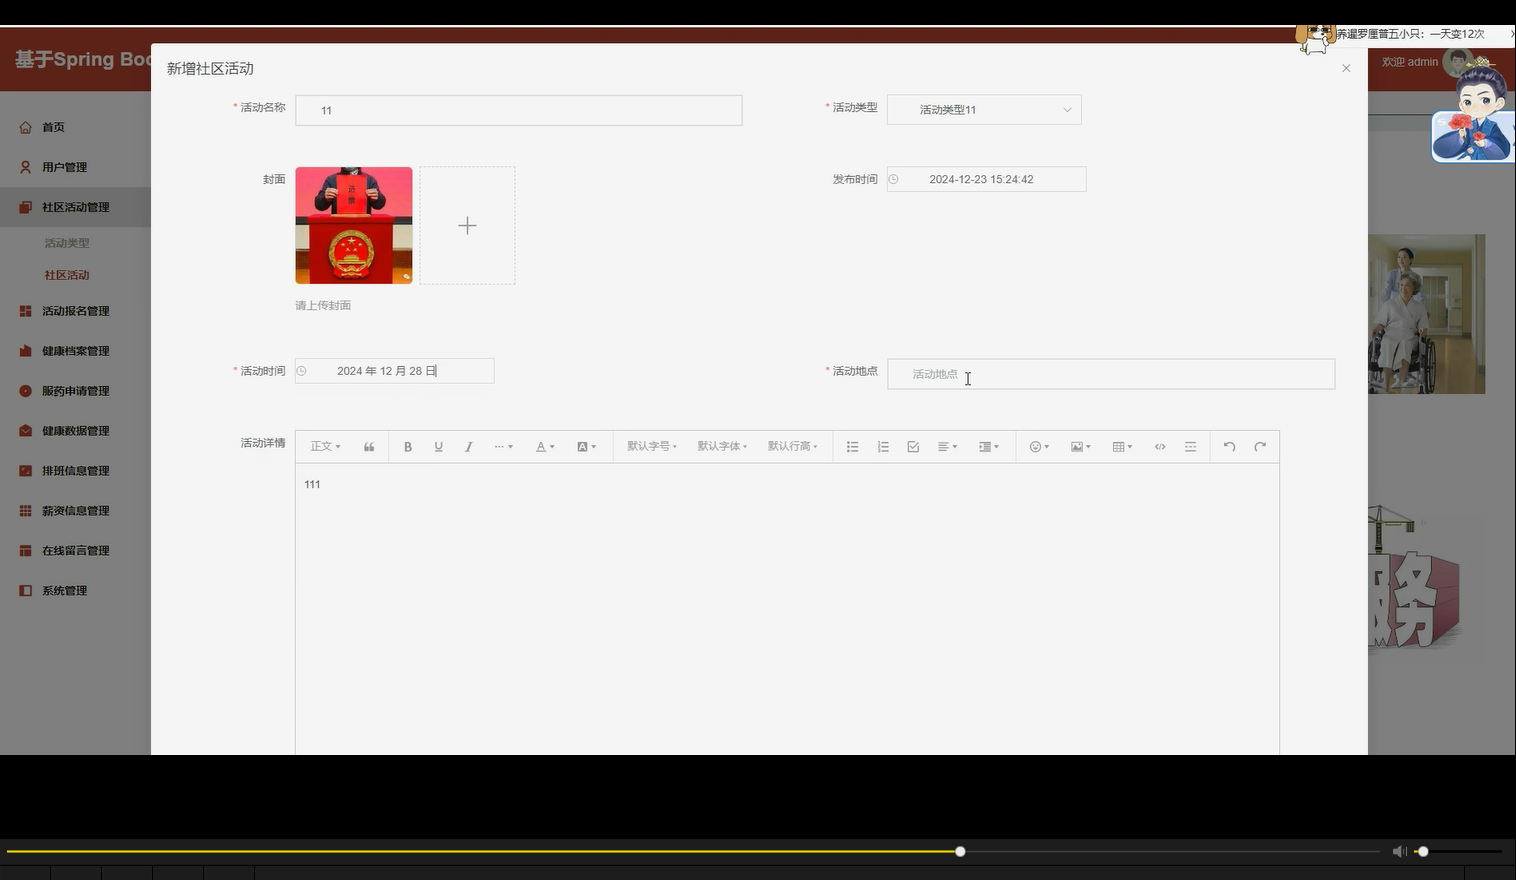Insert numbered list in editor
This screenshot has height=880, width=1516.
(x=883, y=447)
